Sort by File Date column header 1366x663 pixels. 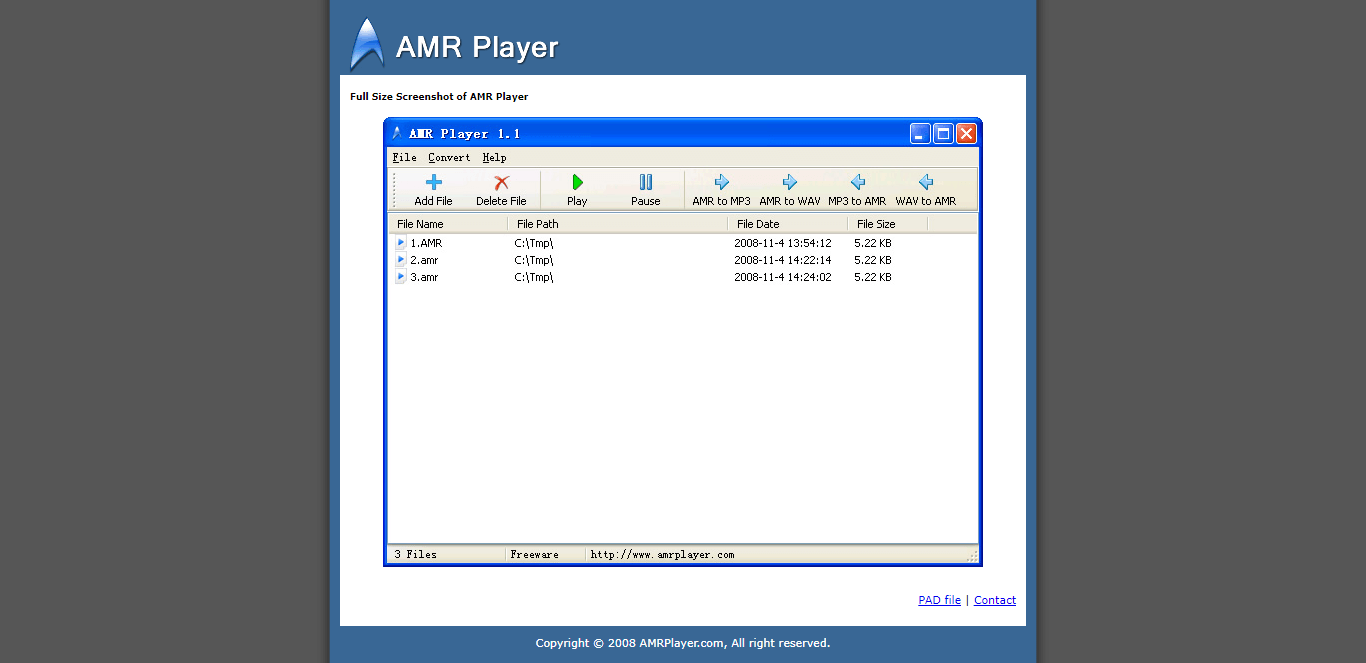788,224
